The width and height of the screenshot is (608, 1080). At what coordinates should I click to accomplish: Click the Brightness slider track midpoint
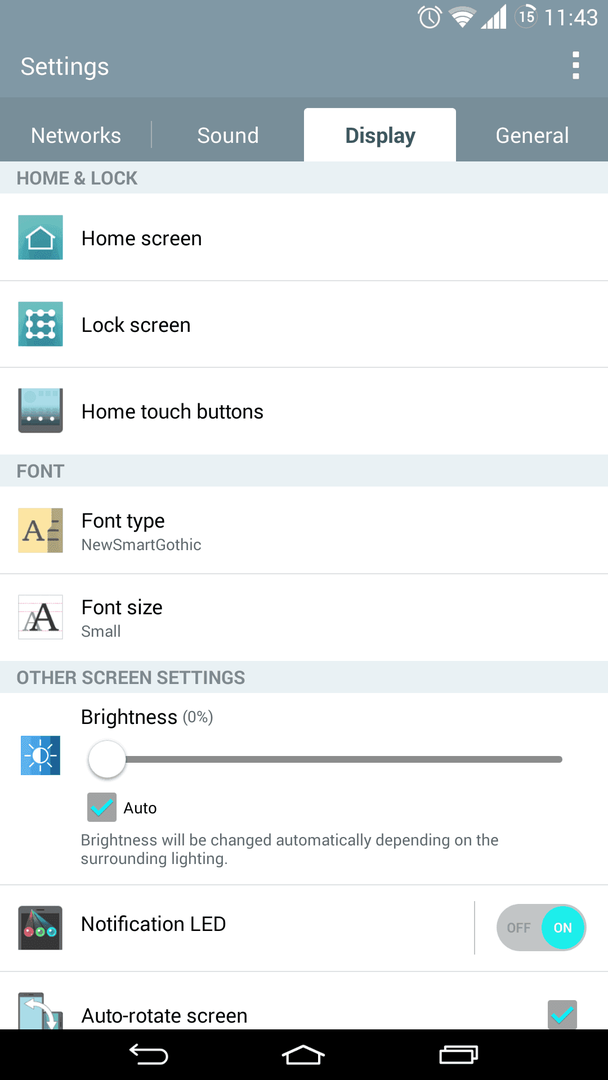326,759
